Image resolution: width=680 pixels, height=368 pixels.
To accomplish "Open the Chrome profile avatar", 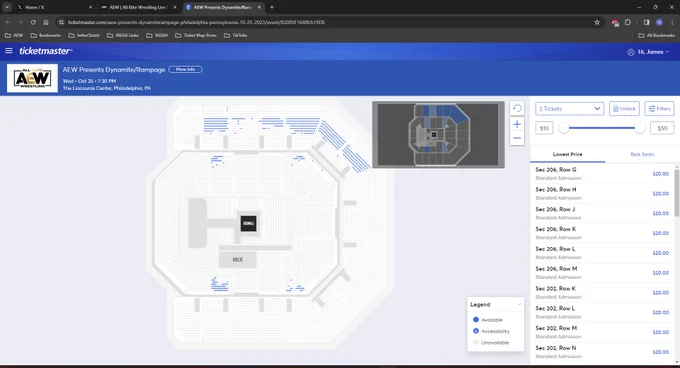I will click(x=659, y=22).
